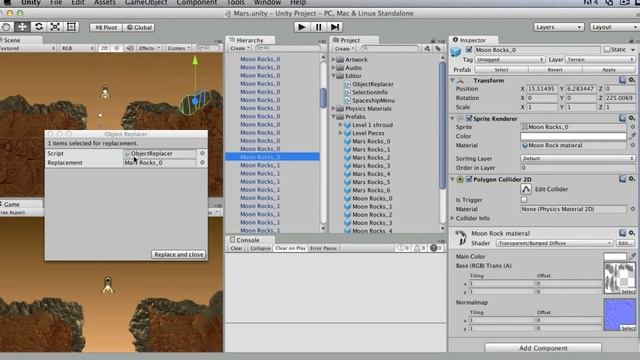Toggle Global handle rotation

[x=139, y=27]
